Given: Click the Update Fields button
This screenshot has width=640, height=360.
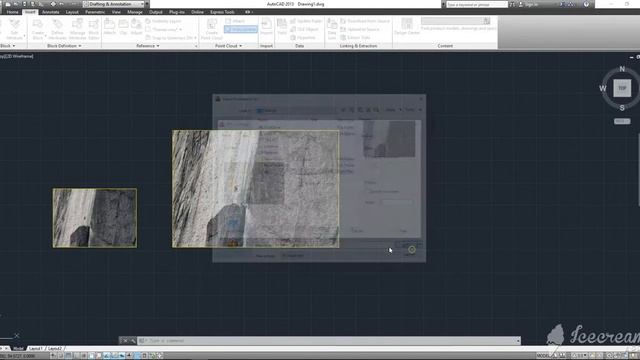Looking at the screenshot, I should pyautogui.click(x=306, y=21).
